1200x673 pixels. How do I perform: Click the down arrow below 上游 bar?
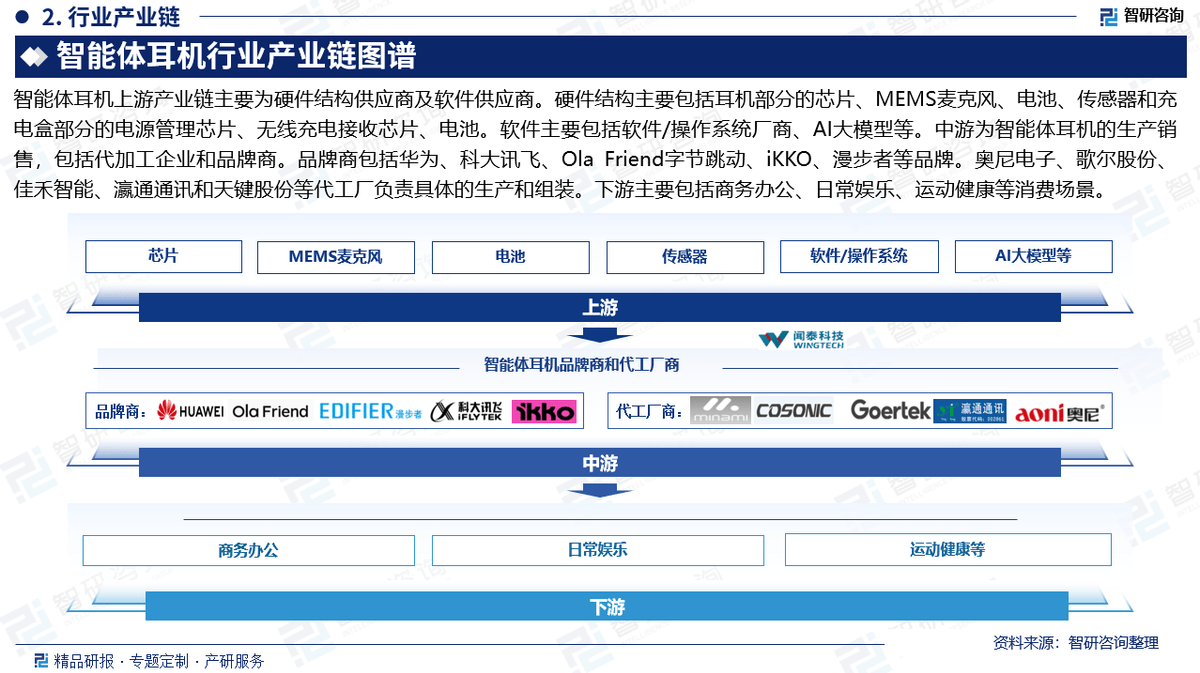599,334
